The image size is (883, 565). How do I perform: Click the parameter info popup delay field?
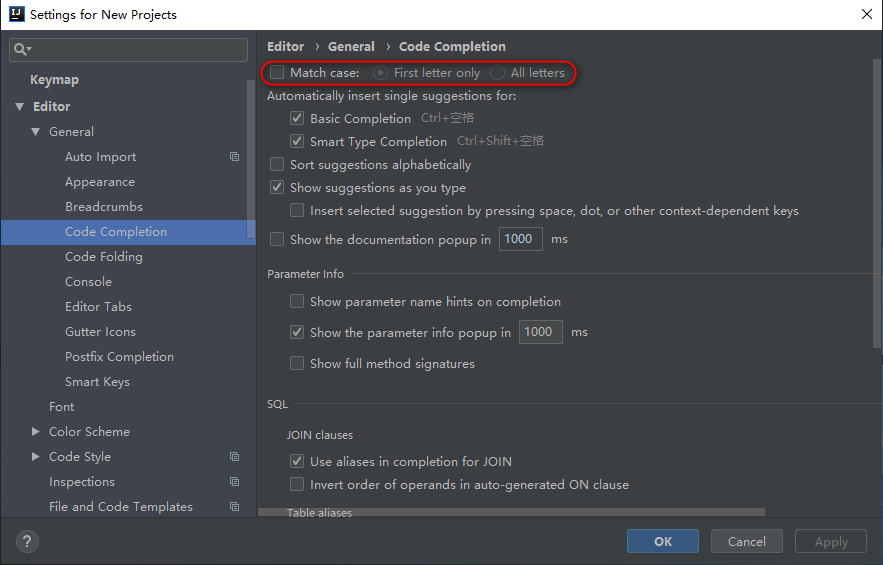541,332
